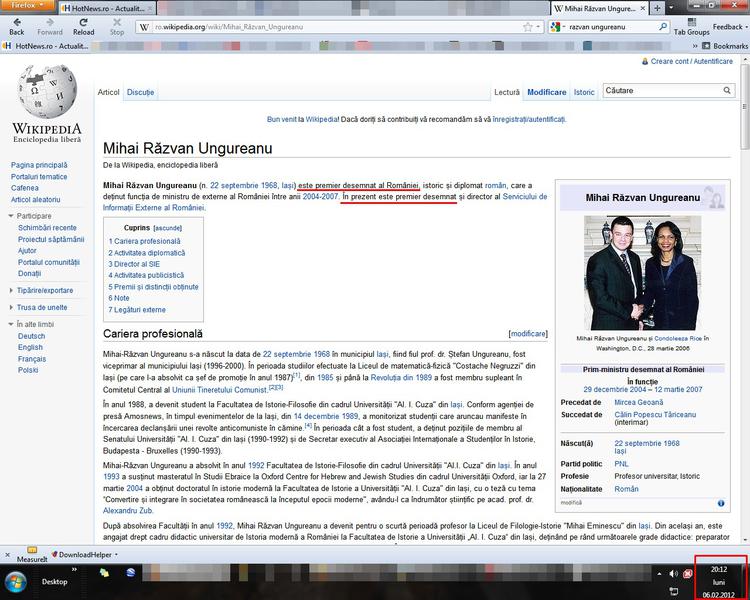Screen dimensions: 750x600
Task: Click the Forward navigation arrow
Action: pos(50,22)
